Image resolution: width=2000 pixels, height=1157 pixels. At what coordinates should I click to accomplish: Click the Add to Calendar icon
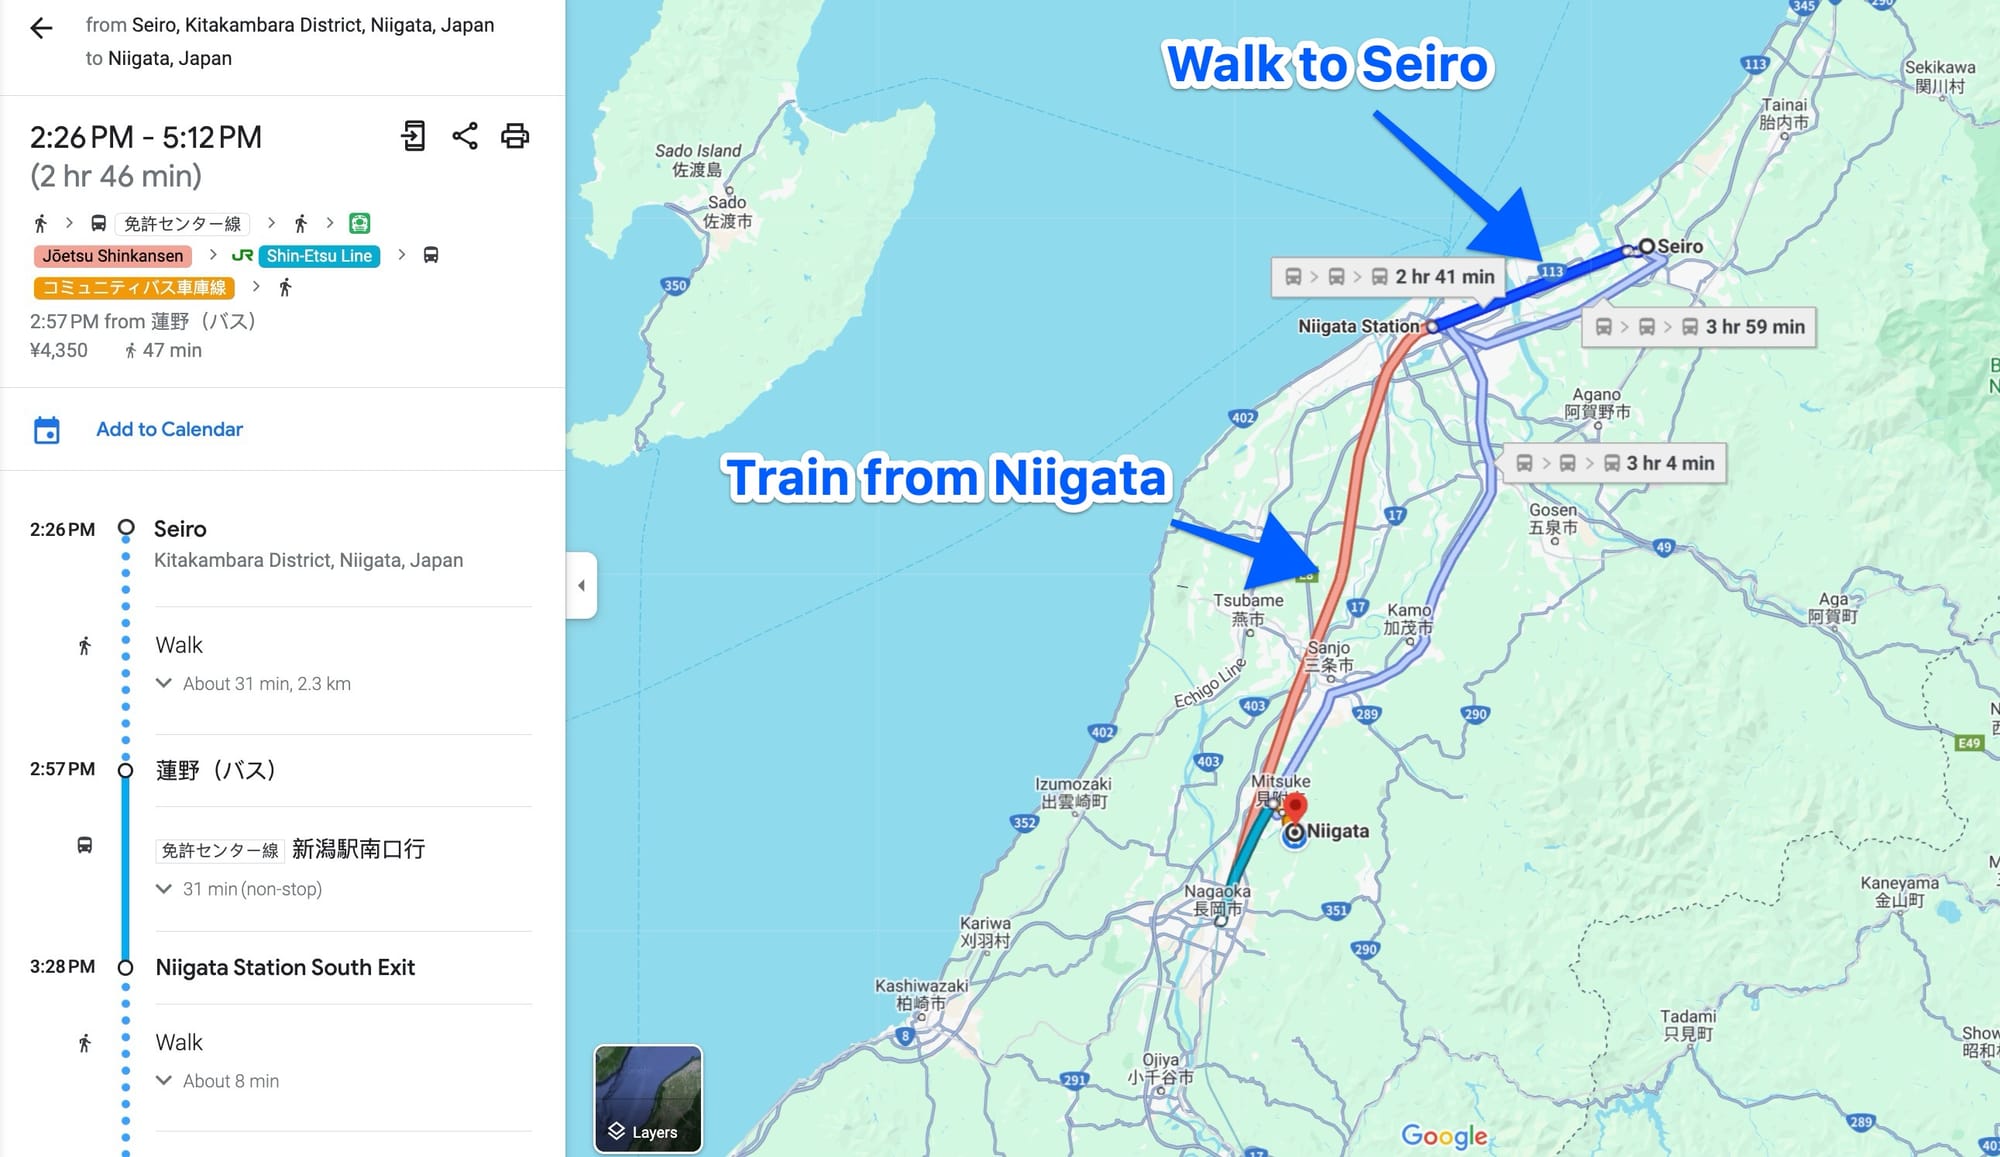point(47,430)
